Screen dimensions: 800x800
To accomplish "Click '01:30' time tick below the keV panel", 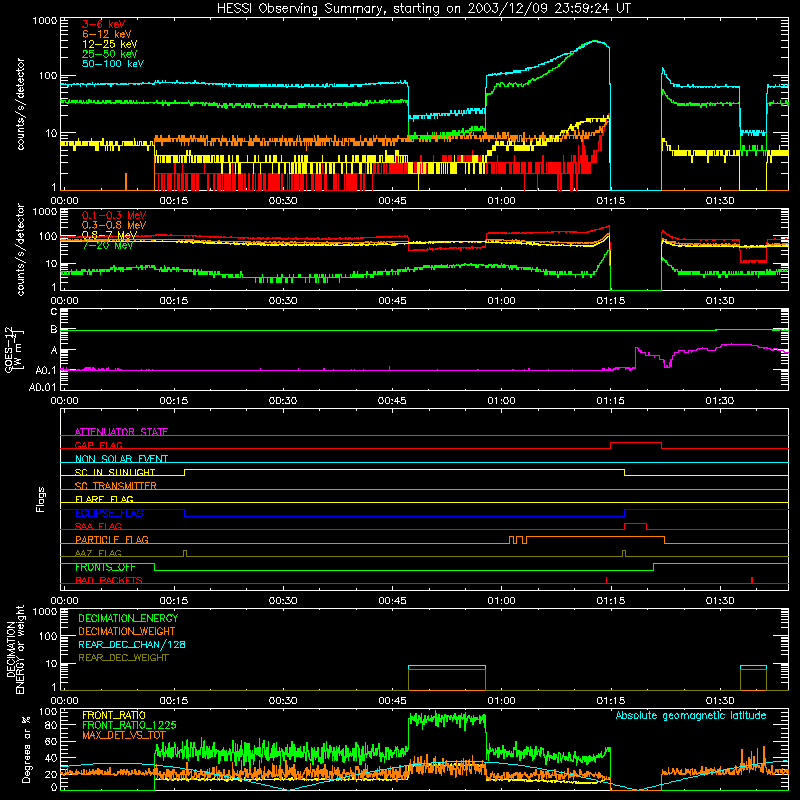I will pyautogui.click(x=720, y=201).
